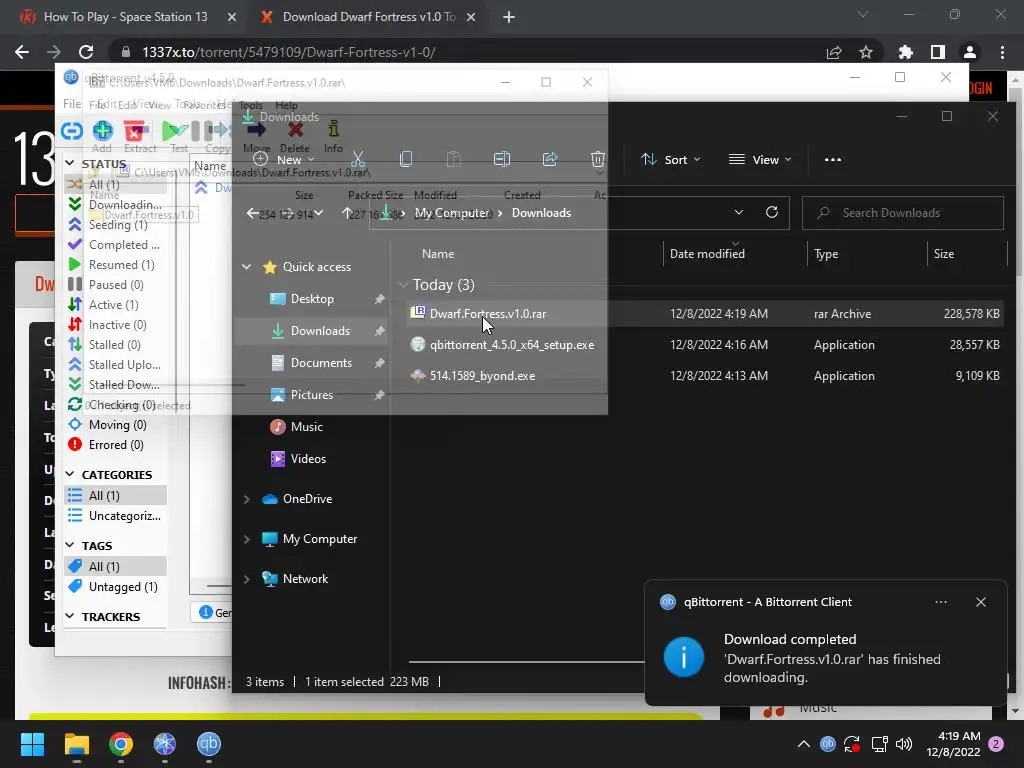Collapse the Quick access tree node
This screenshot has width=1024, height=768.
click(x=246, y=266)
